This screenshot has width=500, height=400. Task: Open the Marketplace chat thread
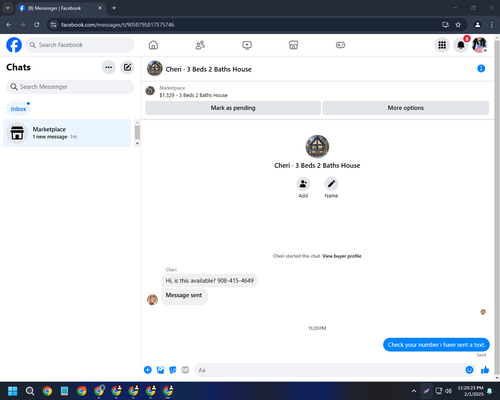click(67, 133)
